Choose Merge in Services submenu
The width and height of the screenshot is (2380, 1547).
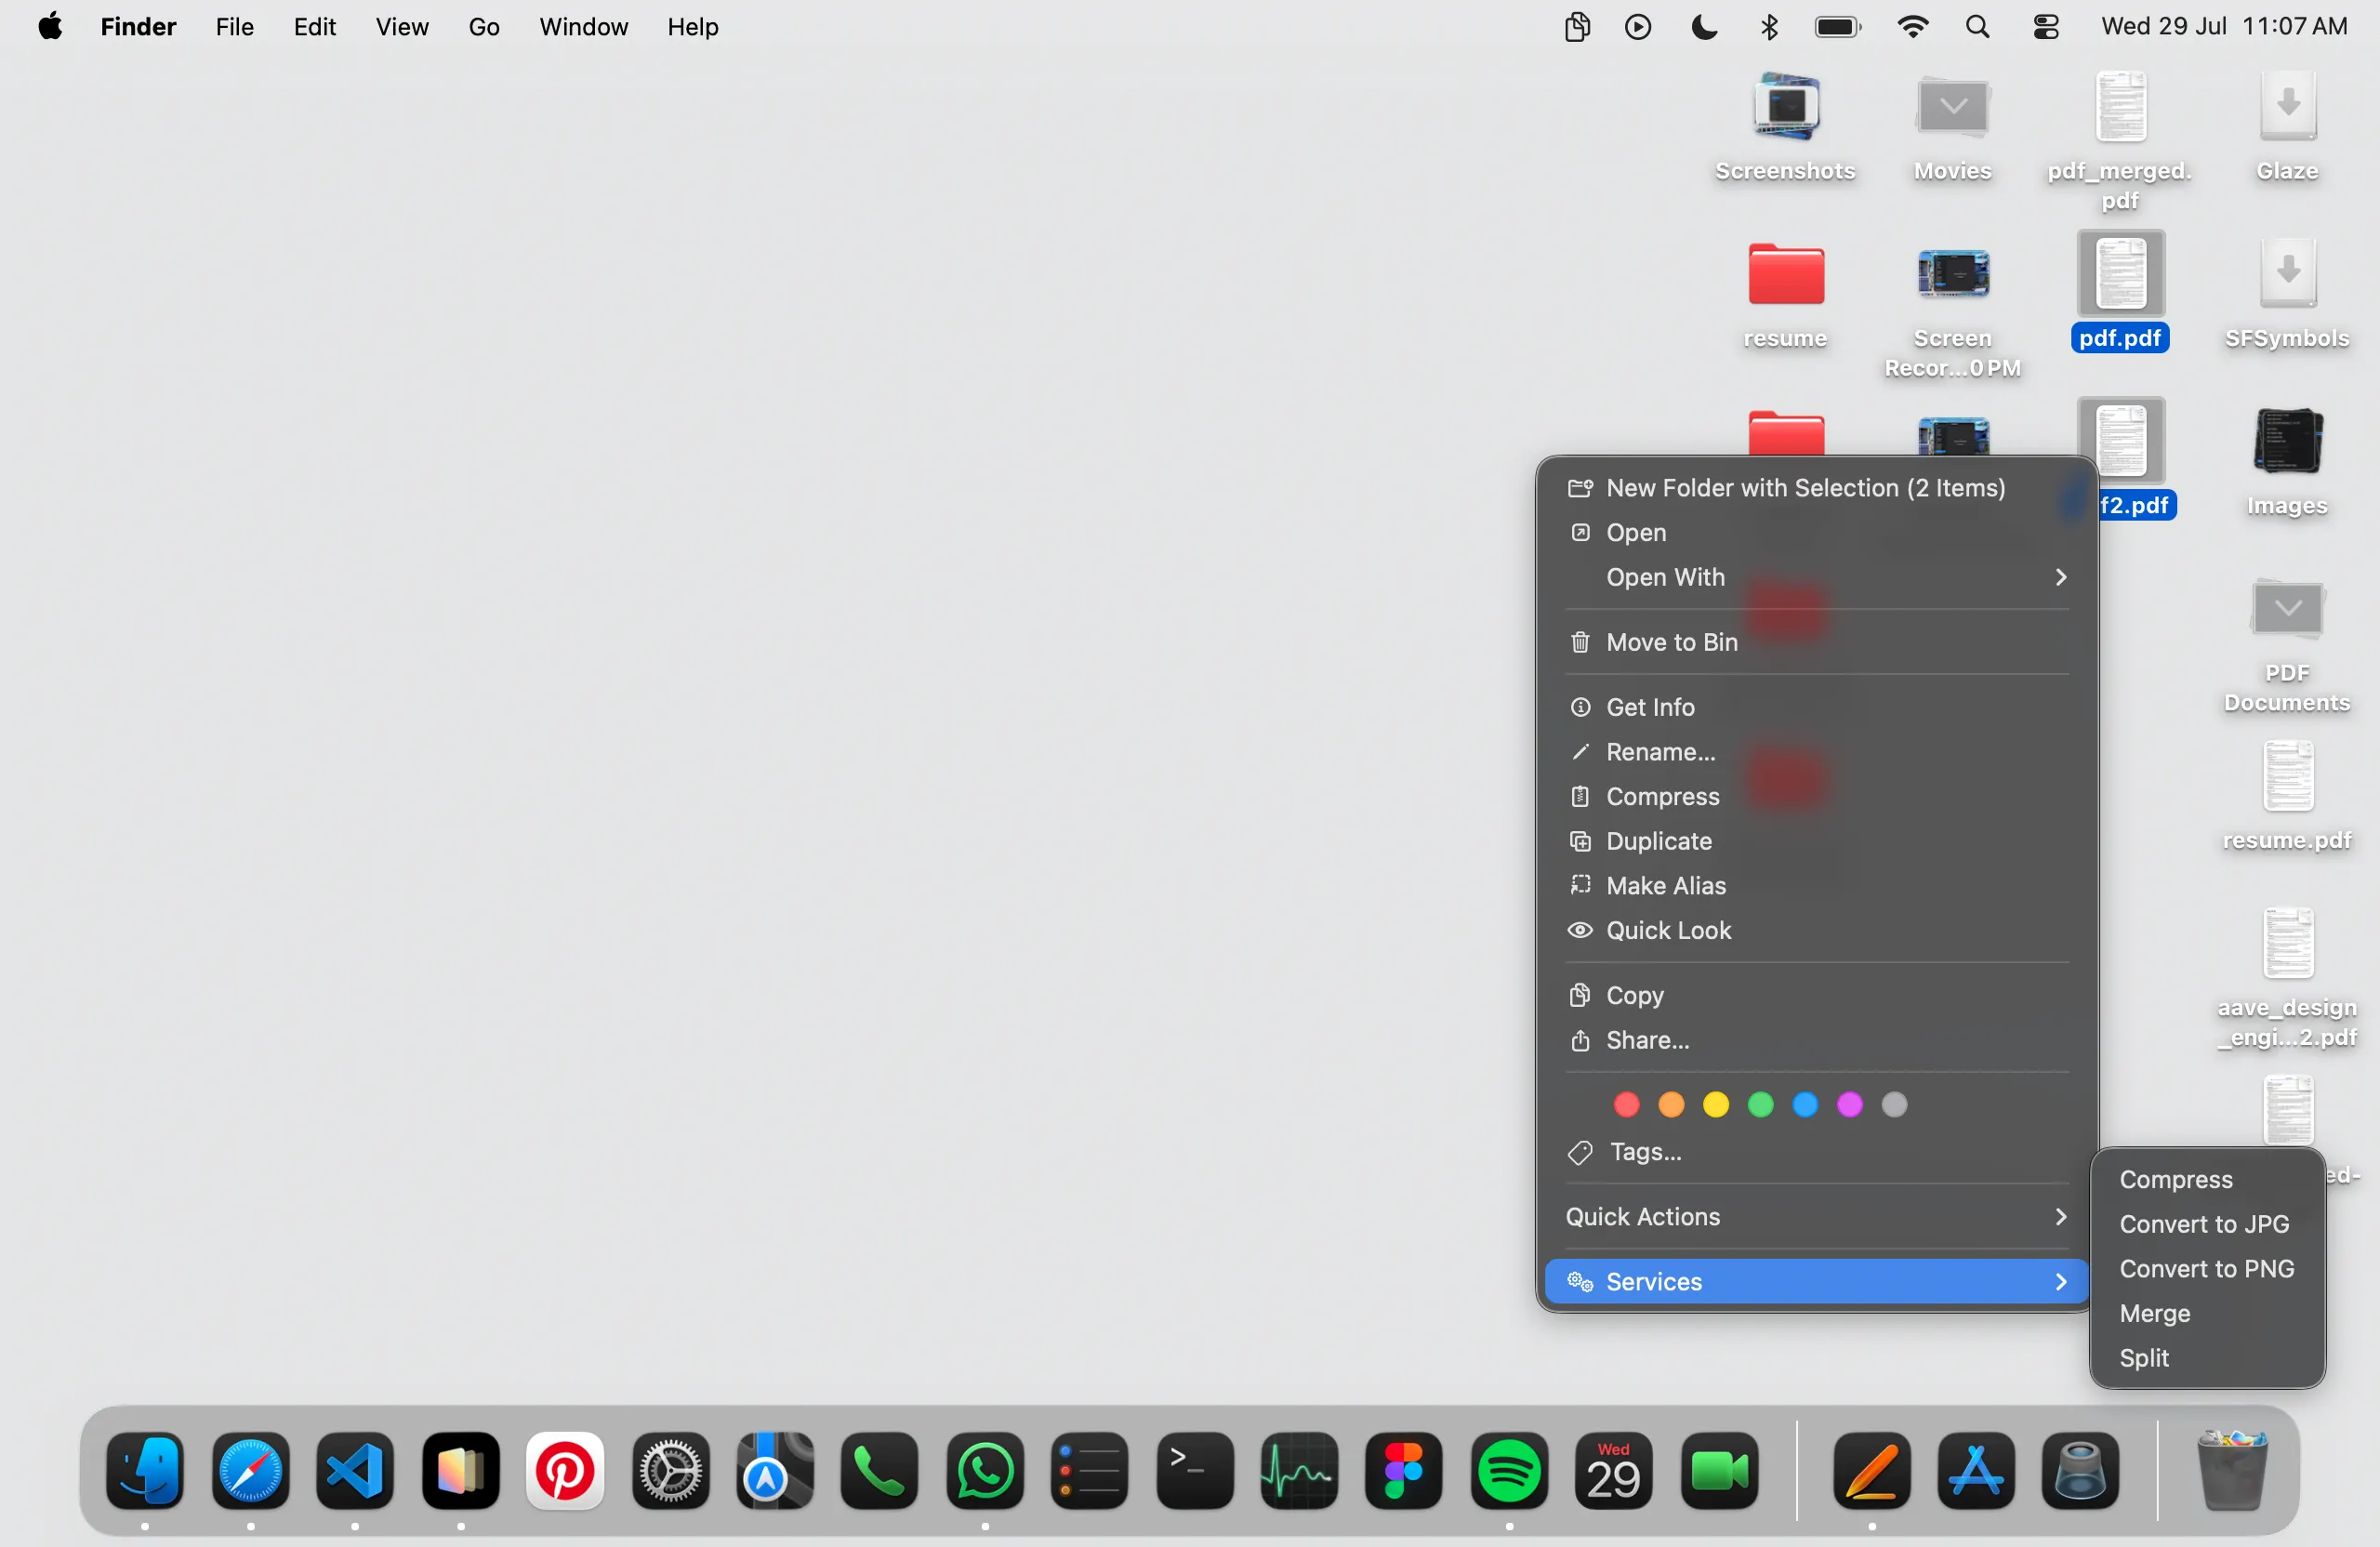click(x=2207, y=1314)
